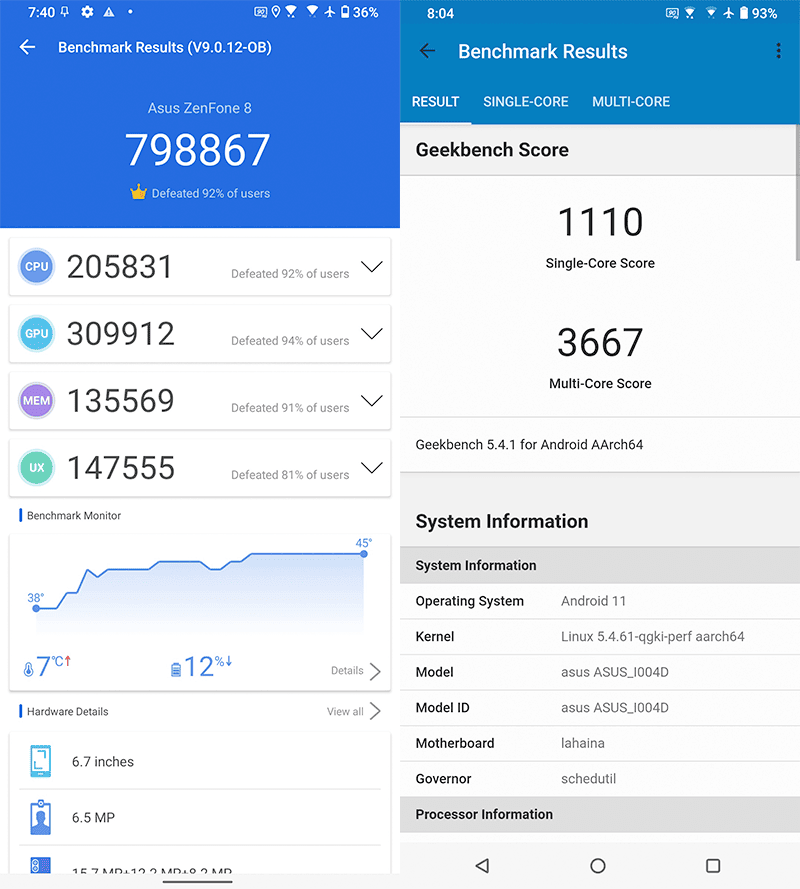
Task: Tap the total score 798867
Action: (x=197, y=150)
